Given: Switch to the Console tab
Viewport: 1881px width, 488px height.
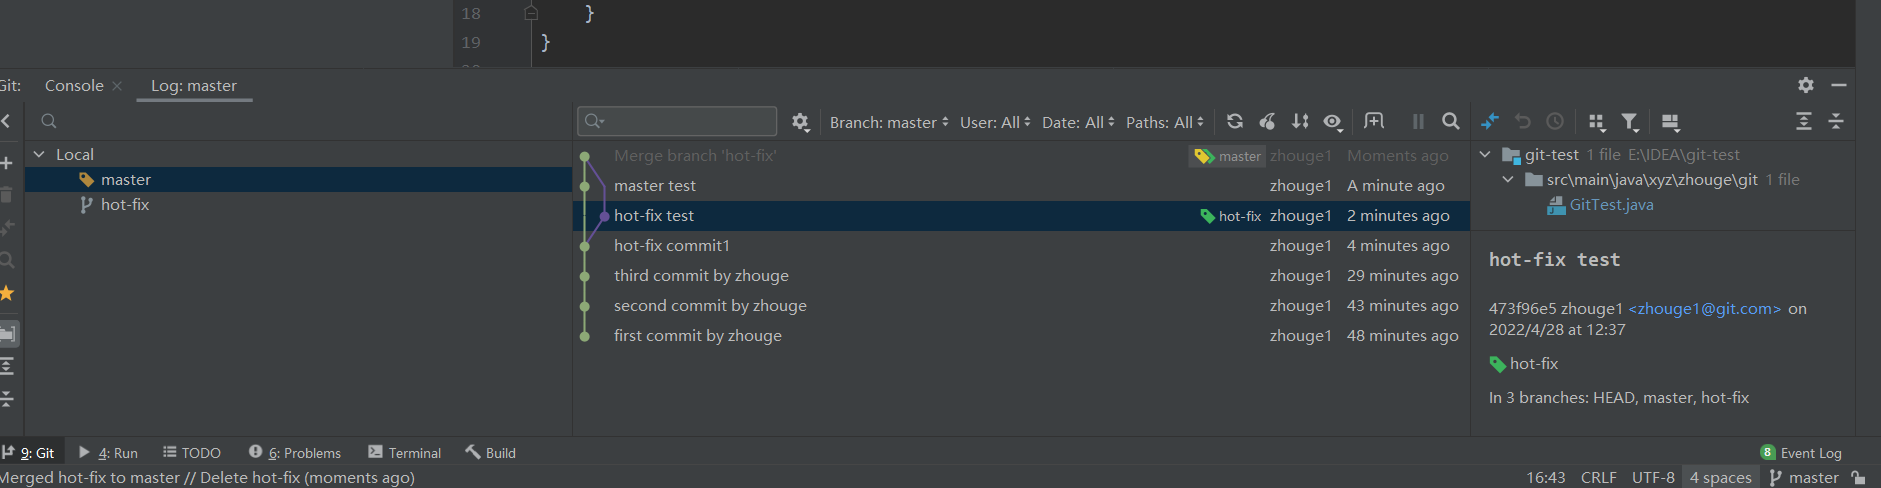Looking at the screenshot, I should click(x=74, y=86).
